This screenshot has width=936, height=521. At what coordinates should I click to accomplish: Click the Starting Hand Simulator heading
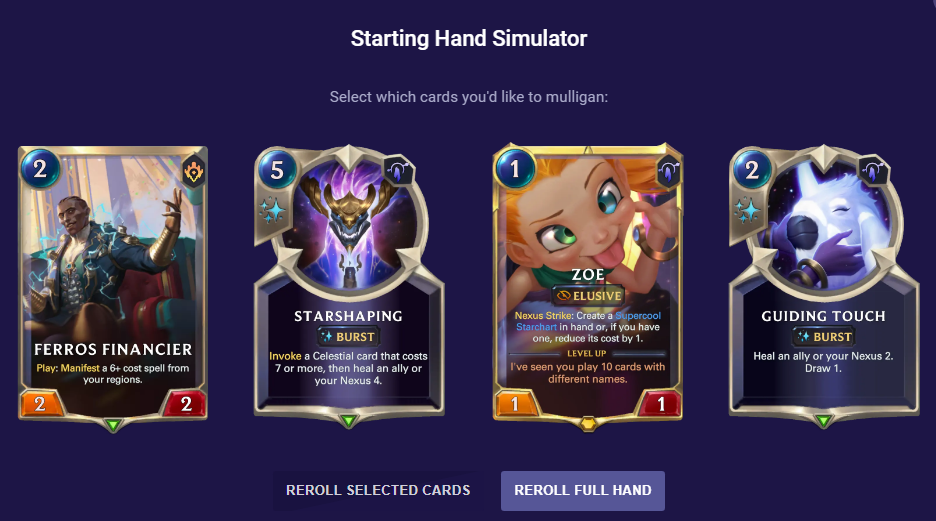pos(469,38)
